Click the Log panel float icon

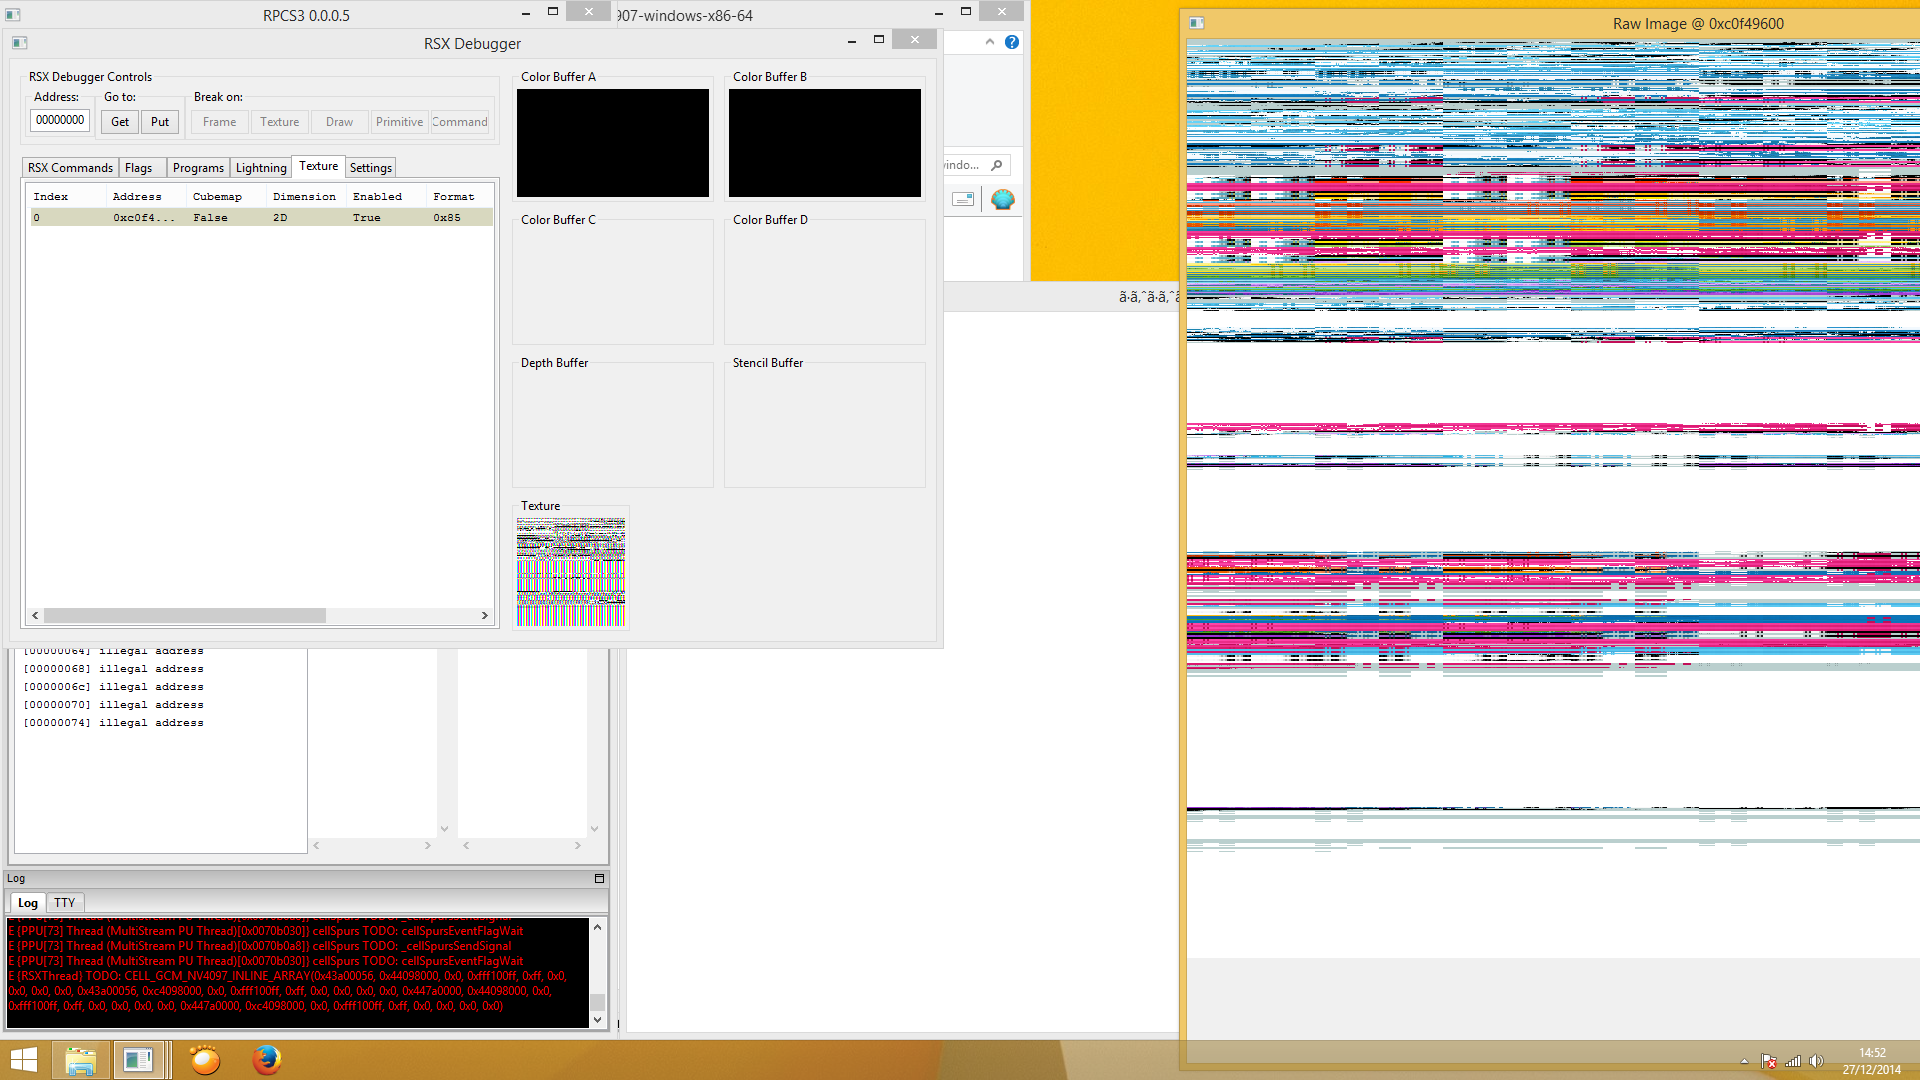click(x=599, y=878)
